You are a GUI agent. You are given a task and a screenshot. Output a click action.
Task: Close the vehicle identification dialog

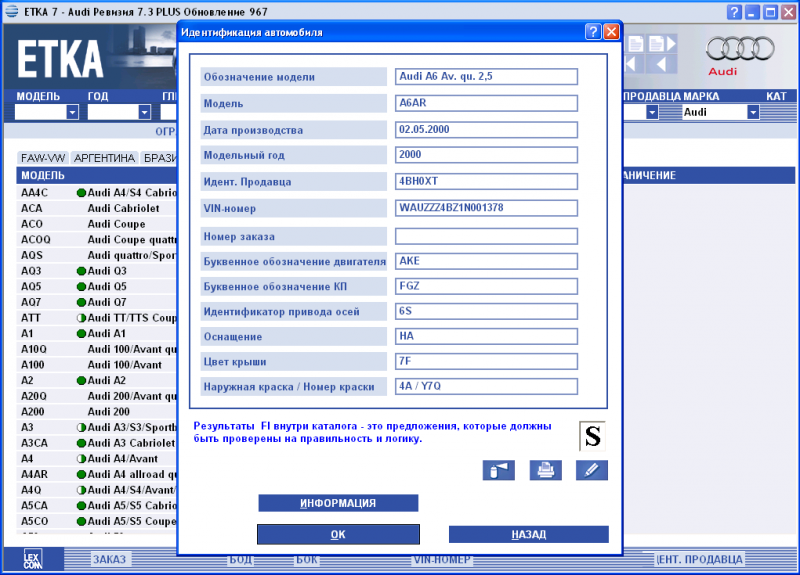tap(611, 32)
